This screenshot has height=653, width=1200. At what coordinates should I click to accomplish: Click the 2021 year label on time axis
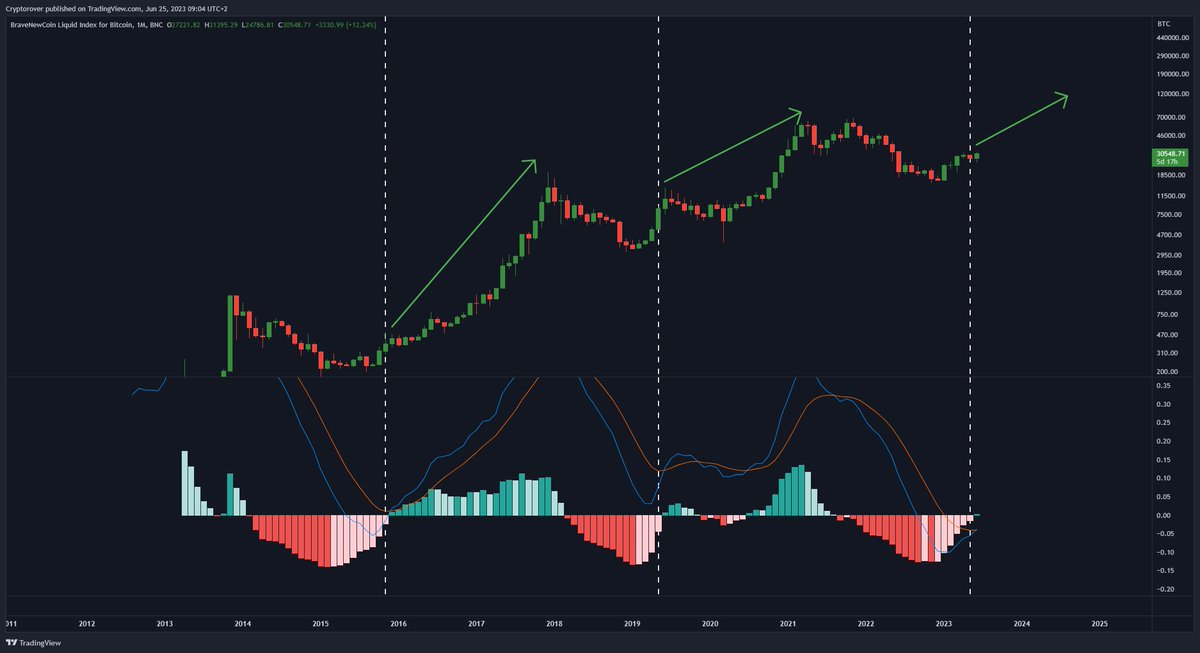788,623
